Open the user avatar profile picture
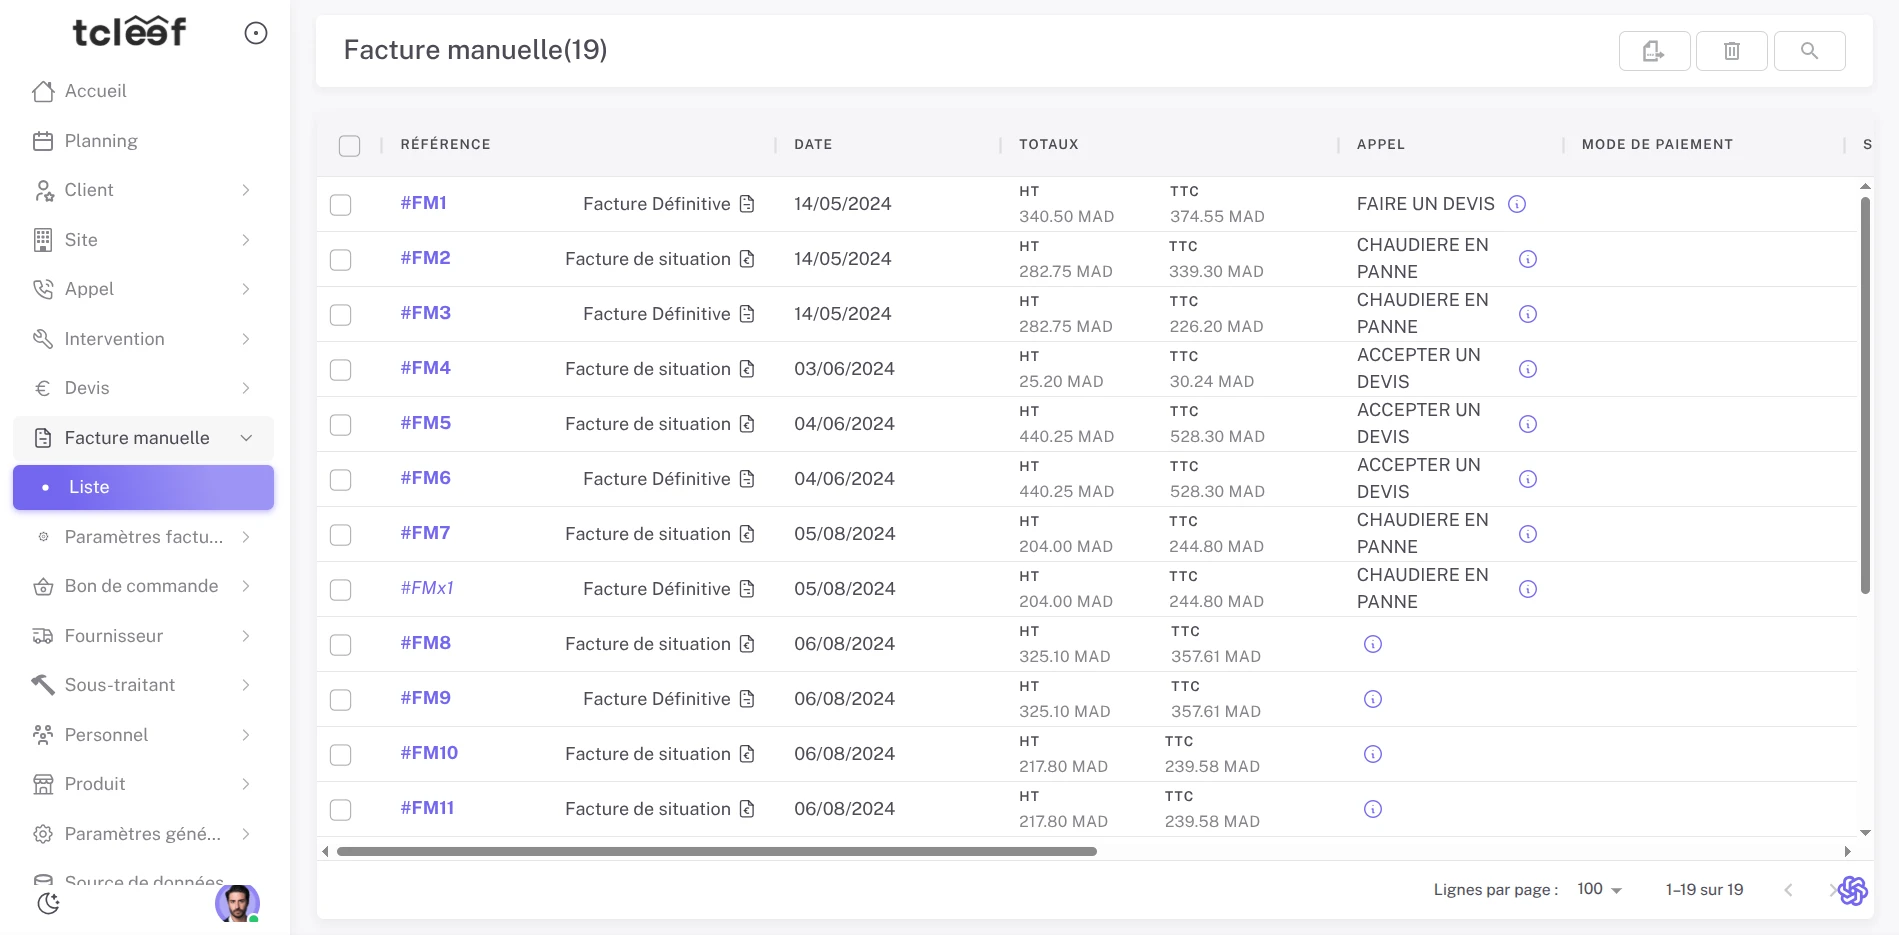 pos(237,903)
